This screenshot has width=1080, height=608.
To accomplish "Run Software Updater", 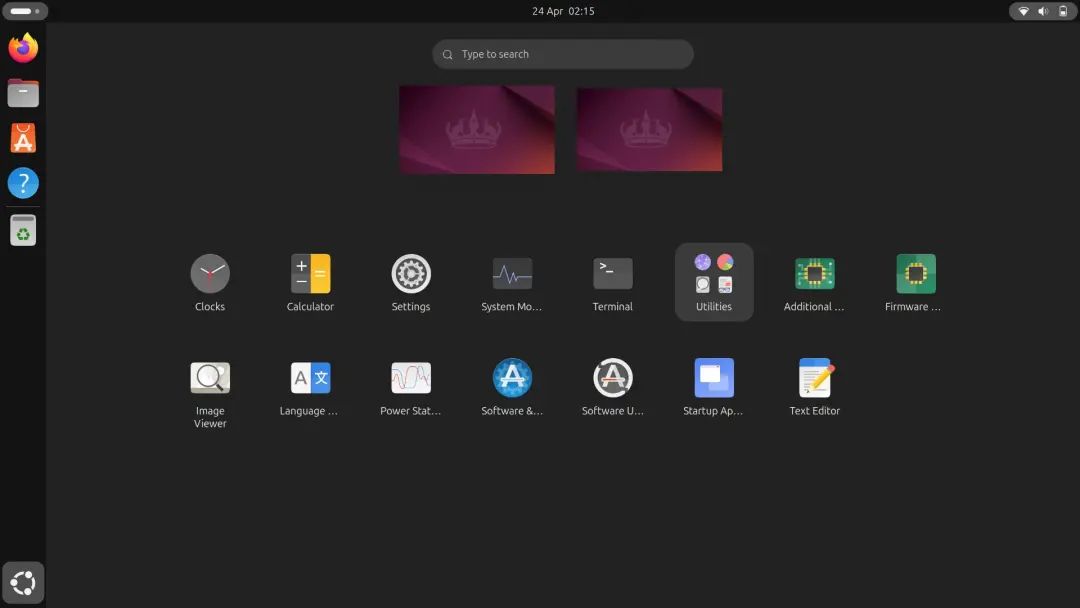I will (x=612, y=377).
